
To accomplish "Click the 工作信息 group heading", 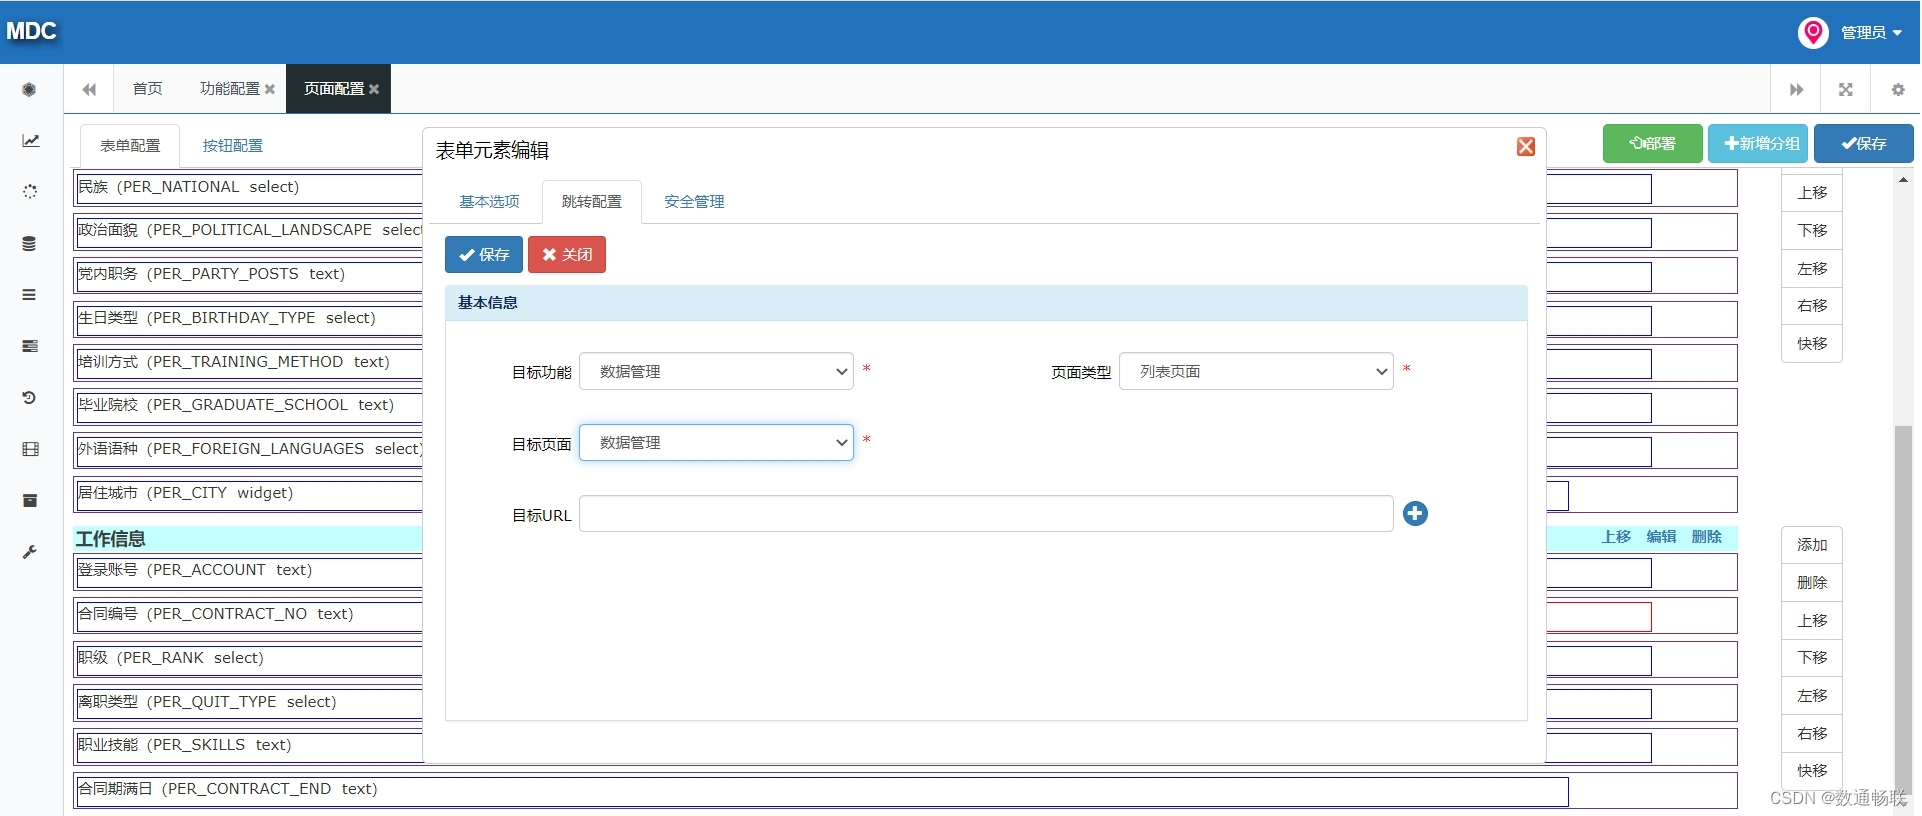I will point(111,539).
